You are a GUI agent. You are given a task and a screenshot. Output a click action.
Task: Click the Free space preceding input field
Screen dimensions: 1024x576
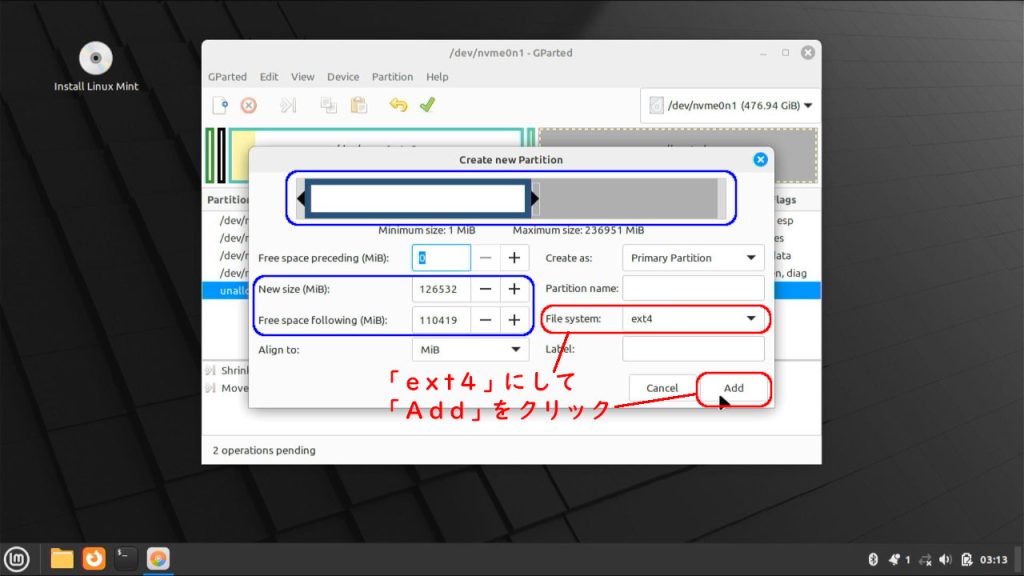[441, 258]
